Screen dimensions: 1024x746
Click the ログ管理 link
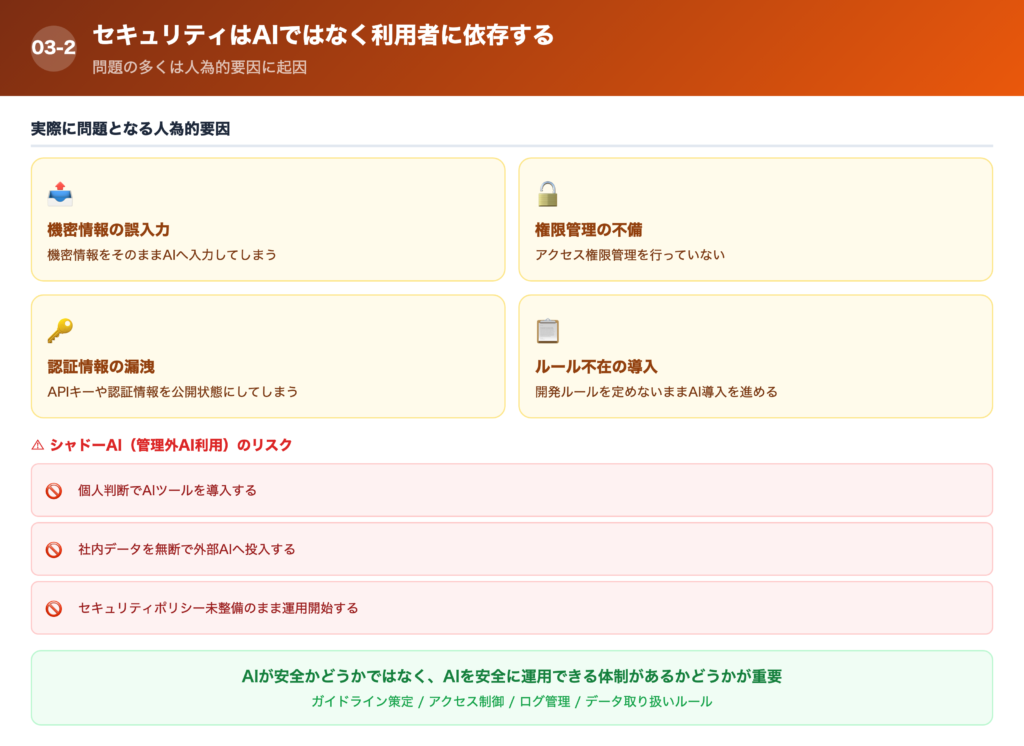pos(543,701)
